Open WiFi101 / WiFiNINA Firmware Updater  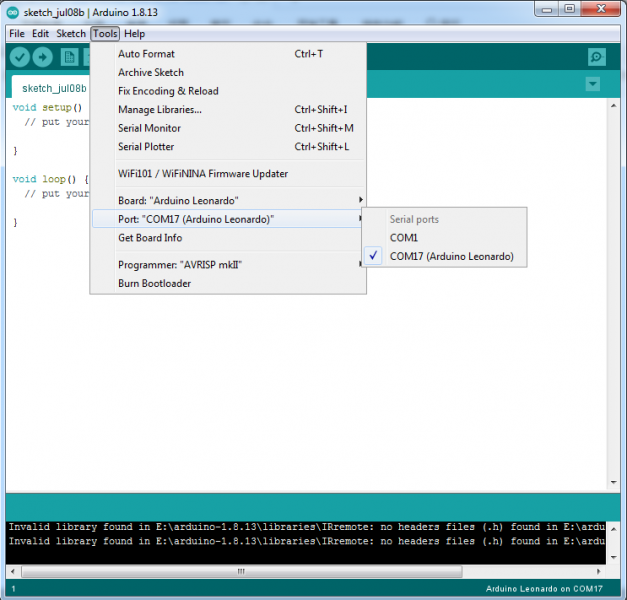(x=228, y=174)
